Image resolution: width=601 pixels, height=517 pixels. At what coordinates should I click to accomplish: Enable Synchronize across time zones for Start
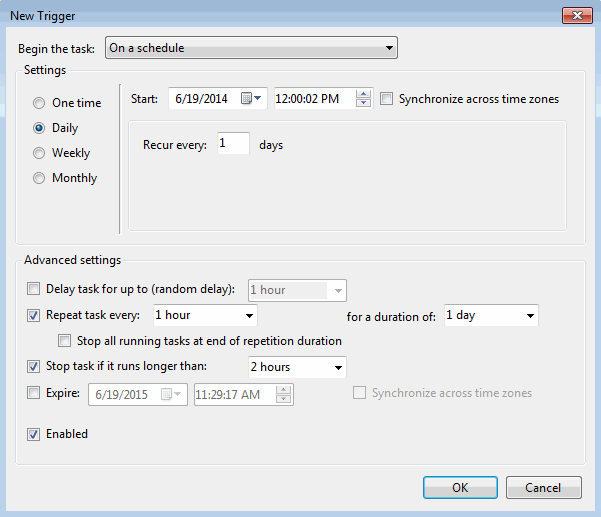tap(387, 99)
